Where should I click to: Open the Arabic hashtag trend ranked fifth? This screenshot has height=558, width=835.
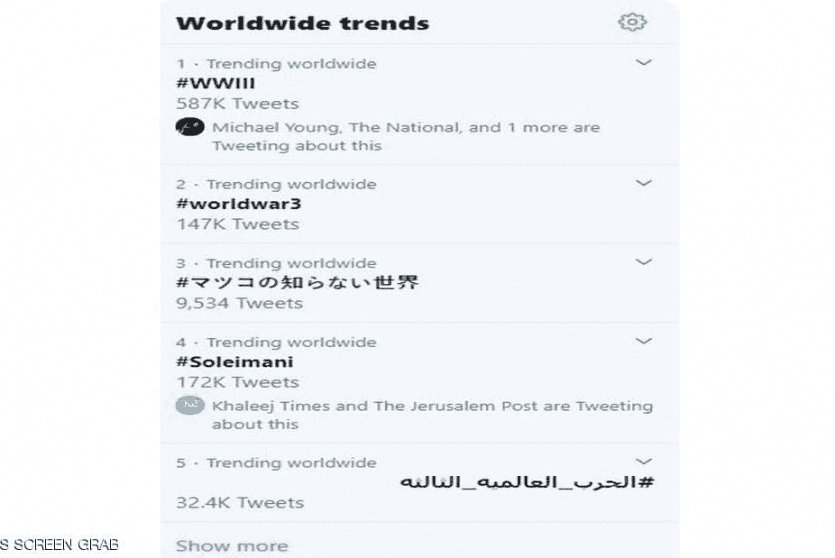pos(526,483)
